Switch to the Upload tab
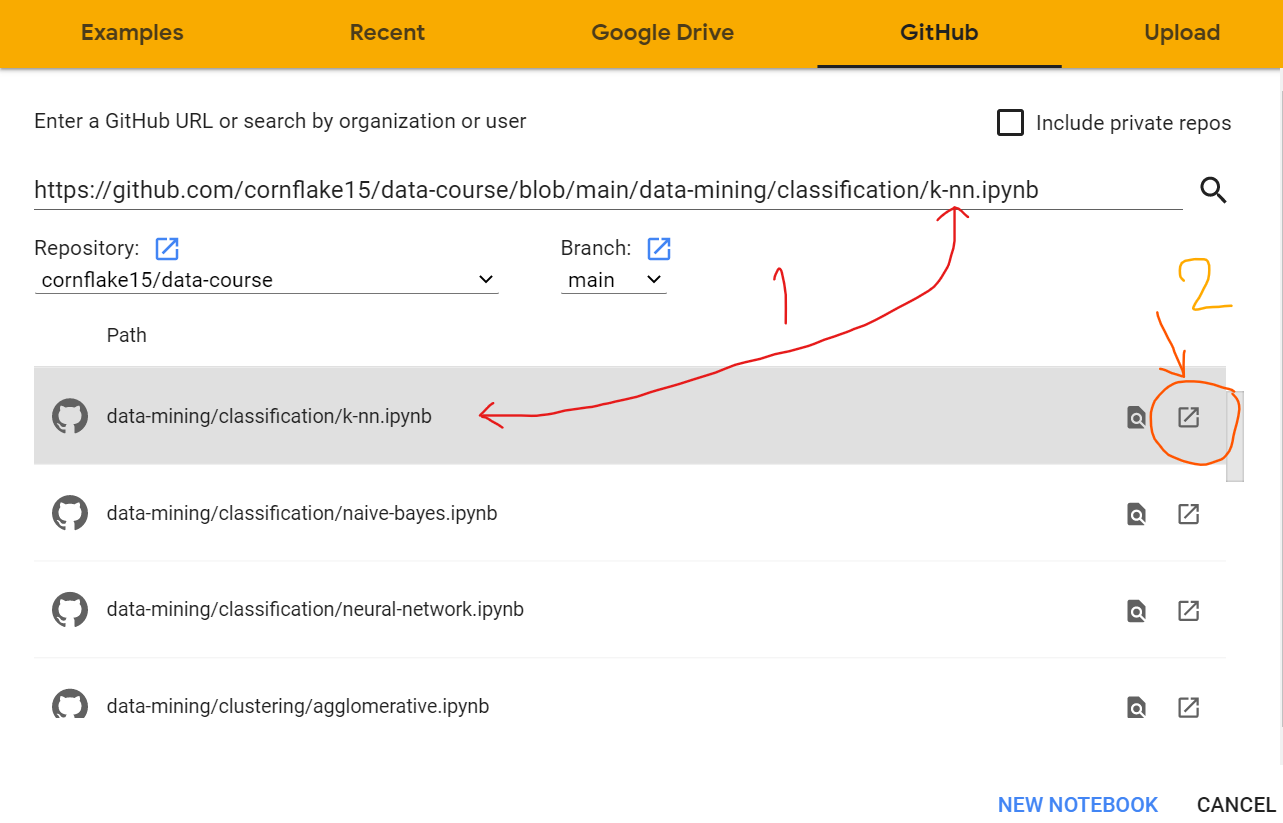The width and height of the screenshot is (1283, 823). click(1182, 33)
